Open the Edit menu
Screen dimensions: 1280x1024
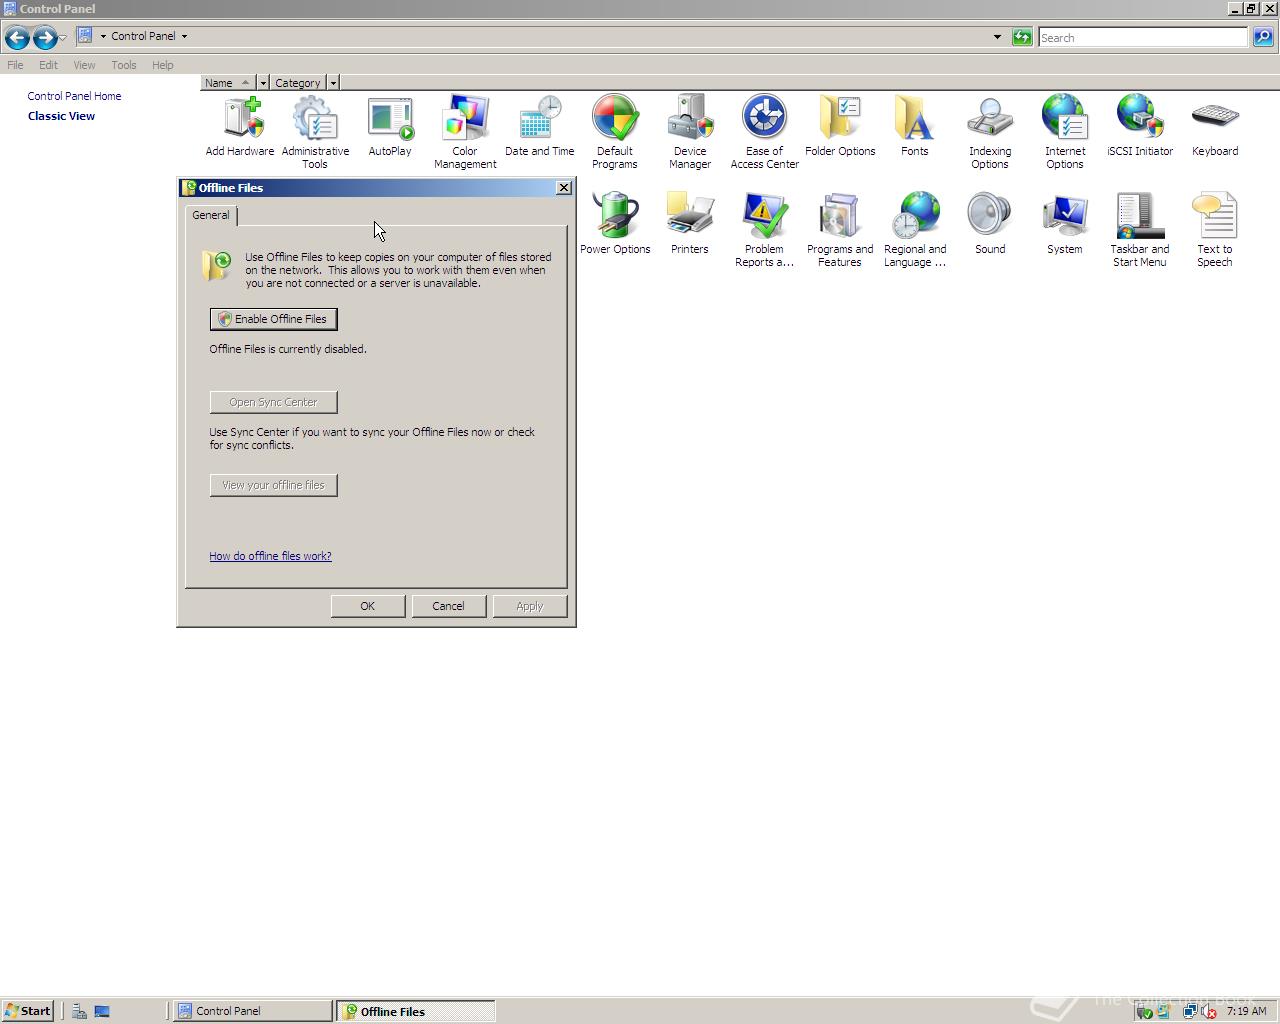pyautogui.click(x=48, y=65)
